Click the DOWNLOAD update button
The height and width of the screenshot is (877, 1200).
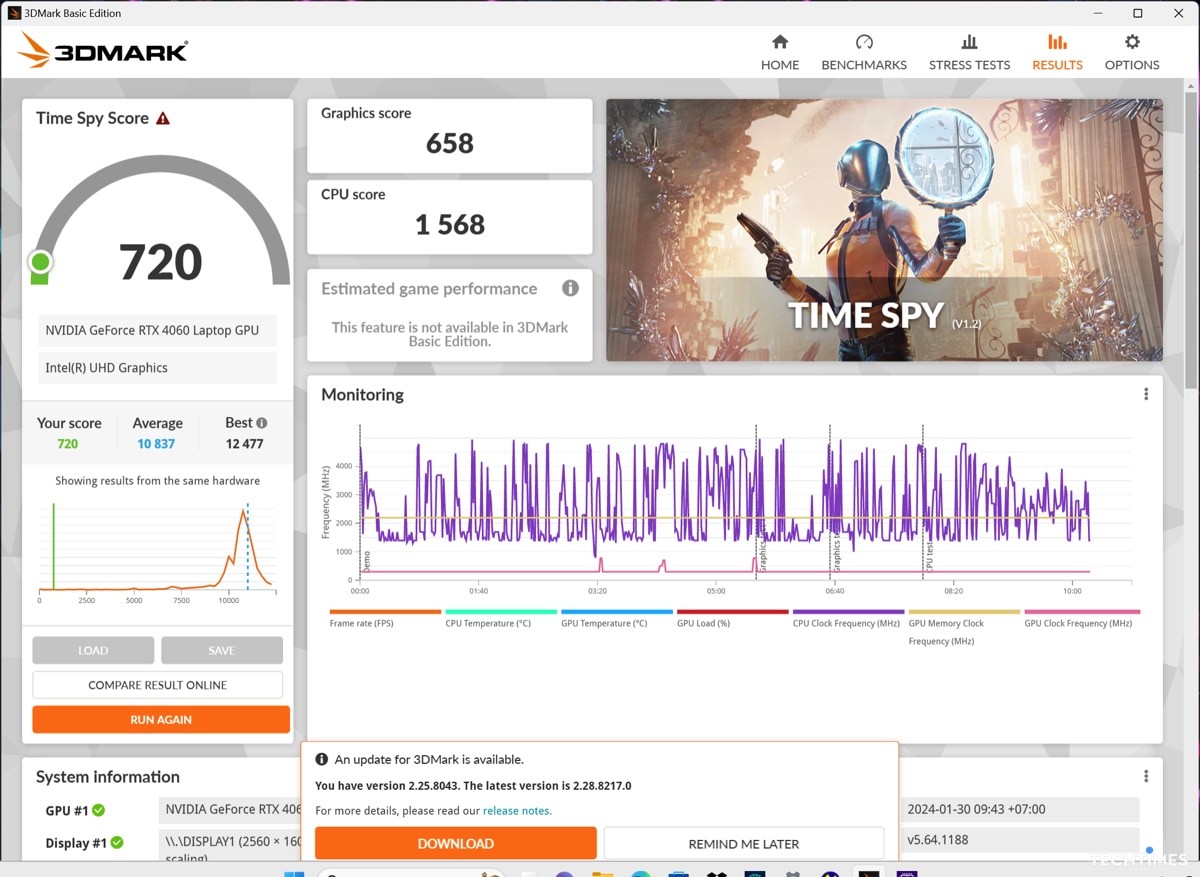click(456, 843)
